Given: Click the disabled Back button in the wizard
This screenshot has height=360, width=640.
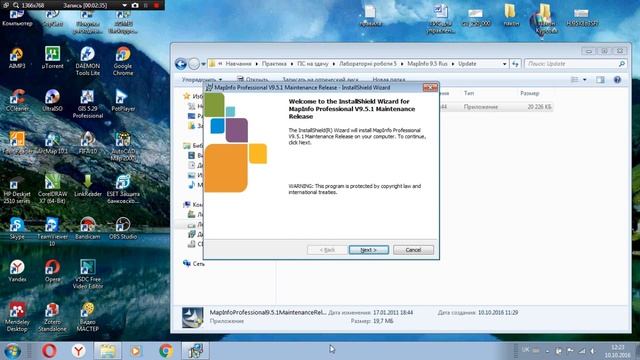Looking at the screenshot, I should pyautogui.click(x=327, y=250).
